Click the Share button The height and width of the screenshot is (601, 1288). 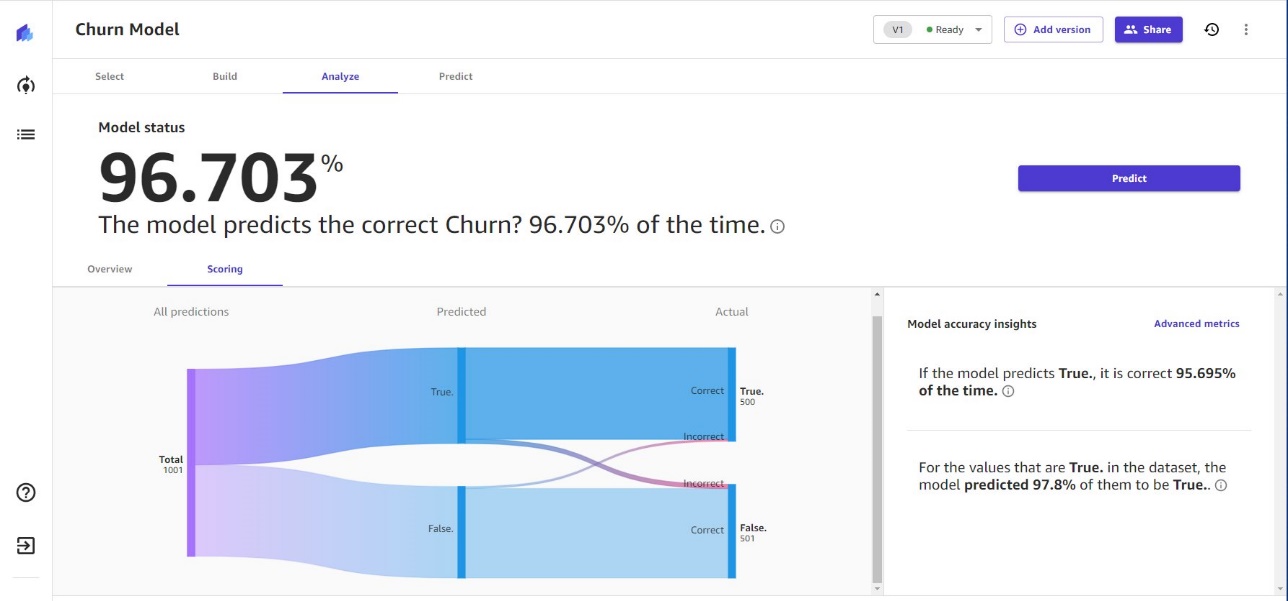[1148, 30]
